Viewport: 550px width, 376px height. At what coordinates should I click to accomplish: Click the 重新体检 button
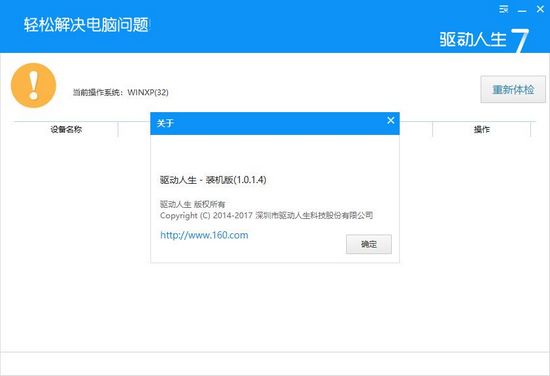click(513, 89)
